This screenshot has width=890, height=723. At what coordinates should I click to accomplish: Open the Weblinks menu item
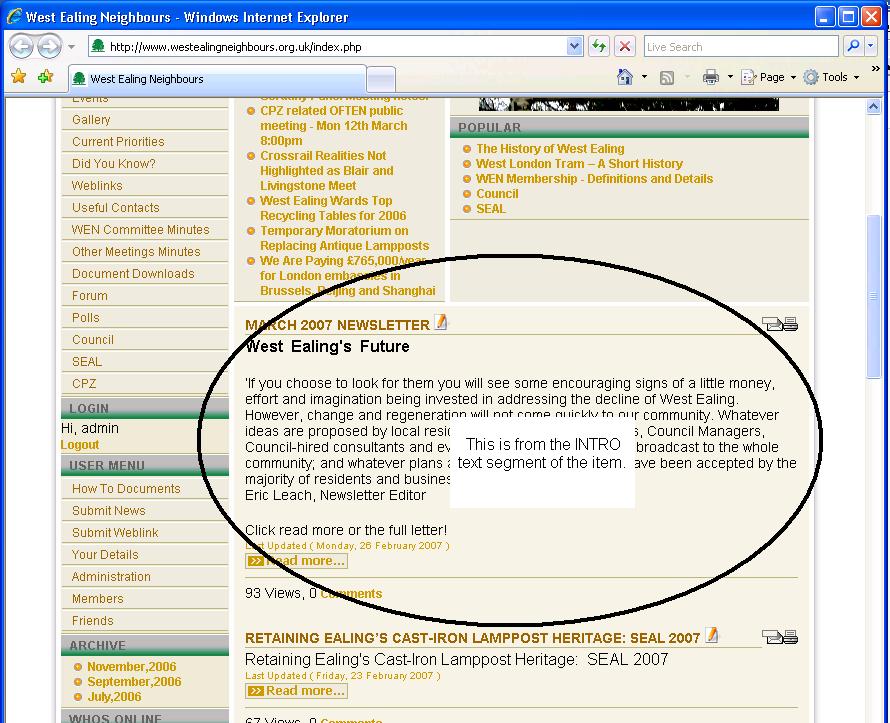97,186
